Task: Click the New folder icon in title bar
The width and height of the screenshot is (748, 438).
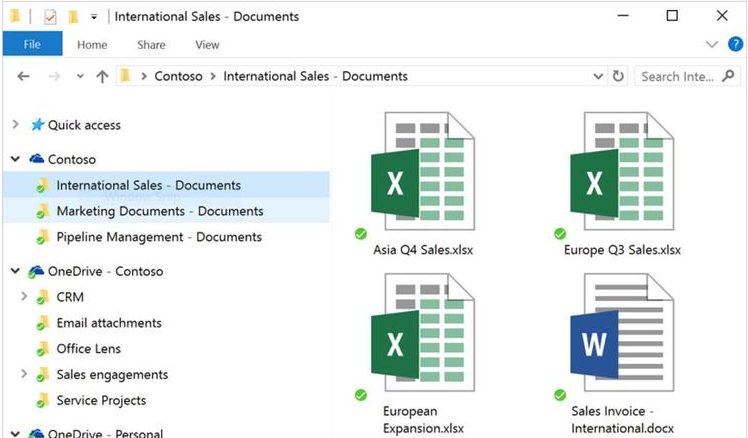Action: click(x=73, y=17)
